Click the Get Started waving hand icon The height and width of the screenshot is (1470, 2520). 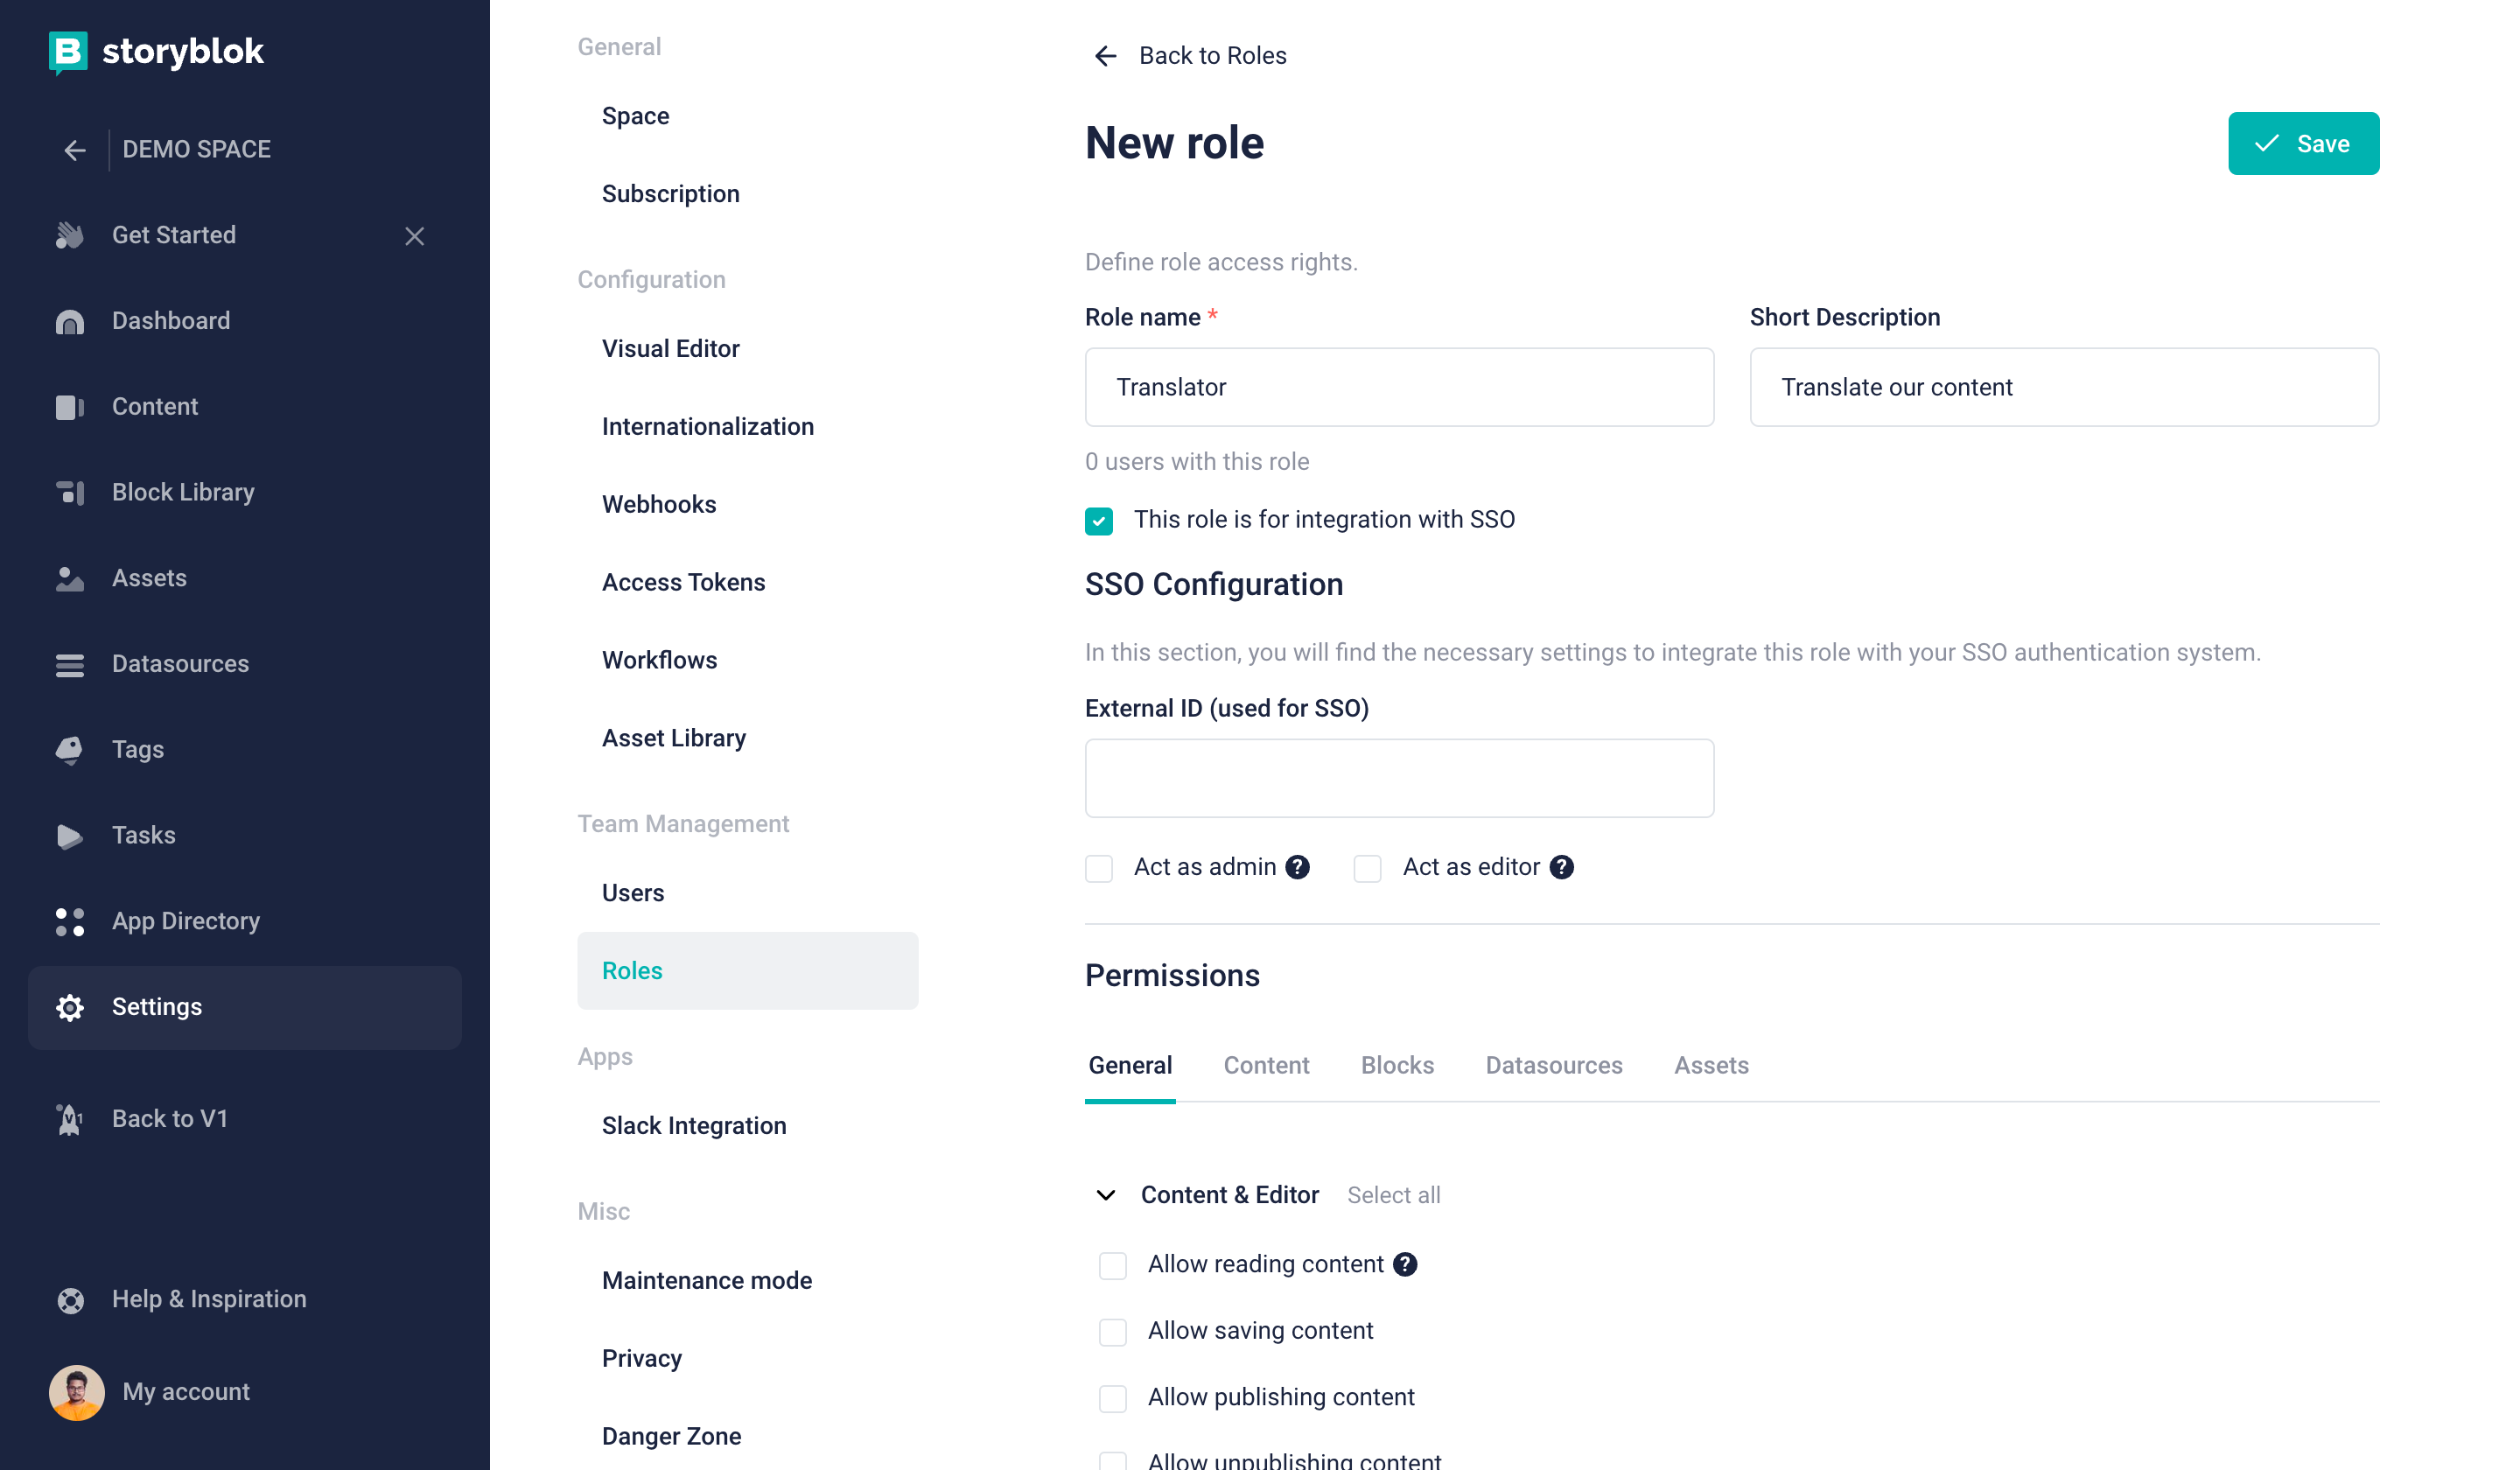(69, 235)
